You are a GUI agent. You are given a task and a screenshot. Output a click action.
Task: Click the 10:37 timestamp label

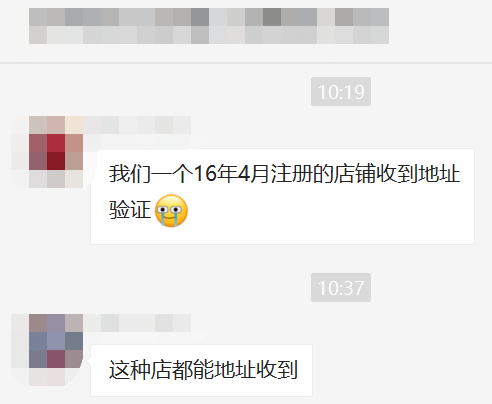[341, 288]
